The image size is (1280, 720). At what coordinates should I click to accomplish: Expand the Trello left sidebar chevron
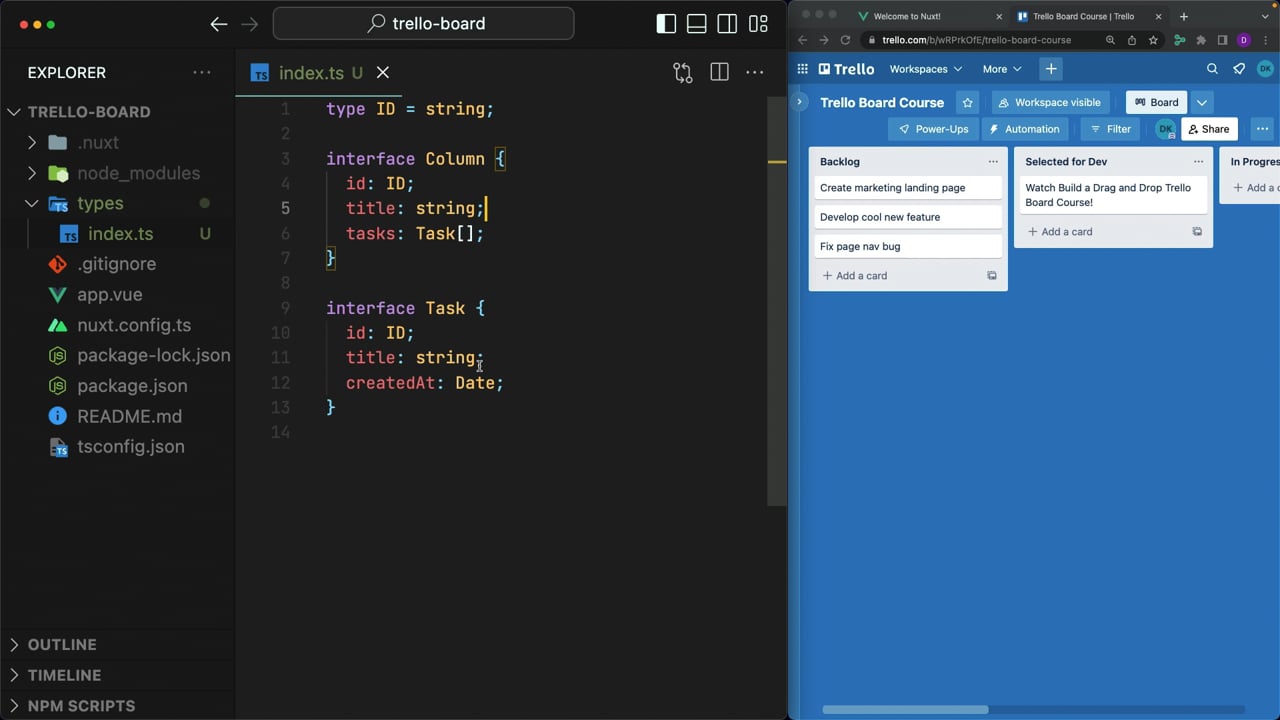point(800,102)
